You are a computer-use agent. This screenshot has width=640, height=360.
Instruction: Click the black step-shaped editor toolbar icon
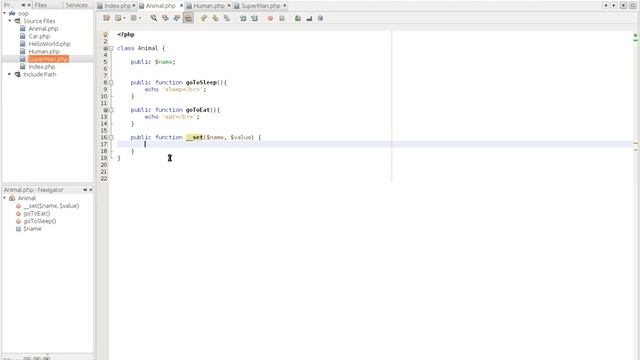[309, 18]
